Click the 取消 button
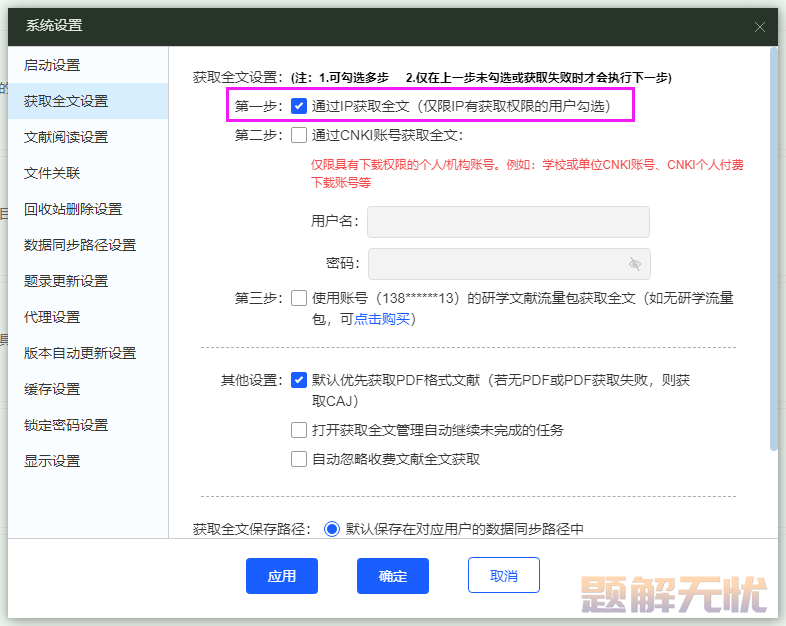This screenshot has height=626, width=786. click(504, 576)
